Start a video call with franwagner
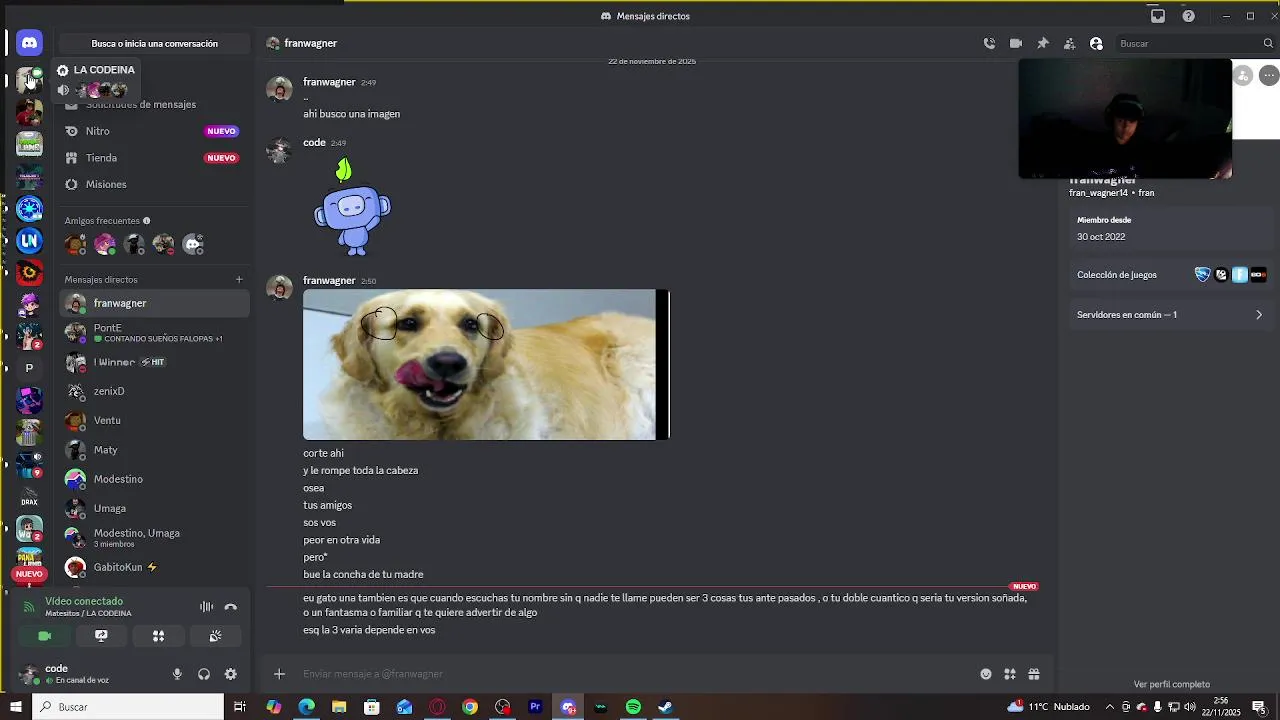 point(1016,43)
